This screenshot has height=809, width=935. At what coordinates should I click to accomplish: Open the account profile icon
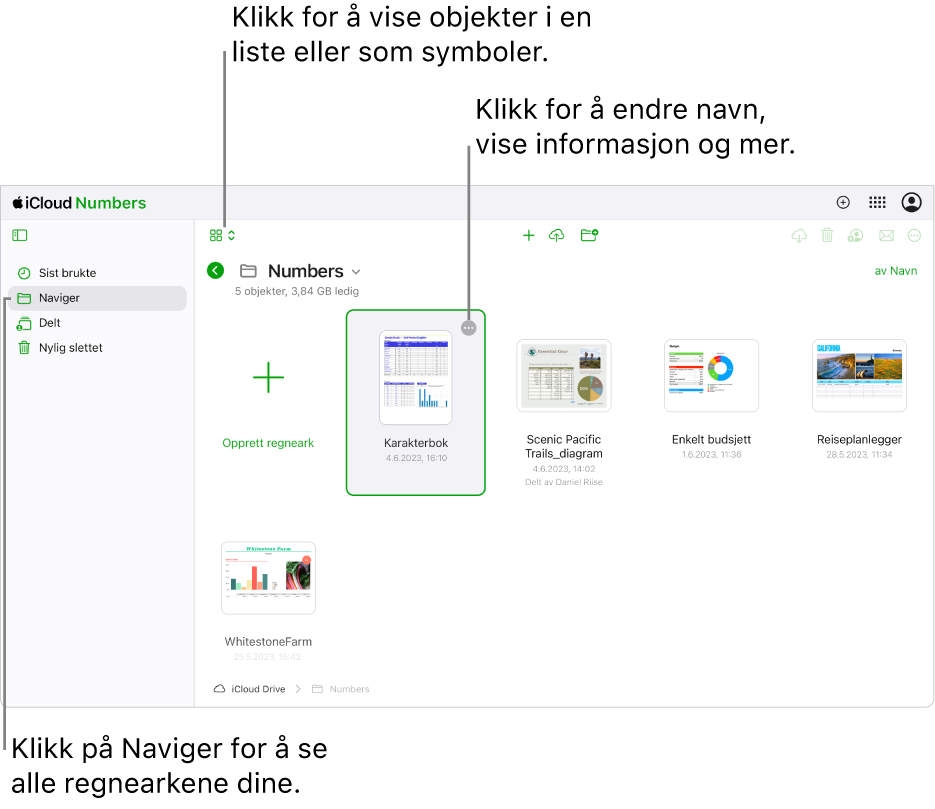[x=911, y=203]
